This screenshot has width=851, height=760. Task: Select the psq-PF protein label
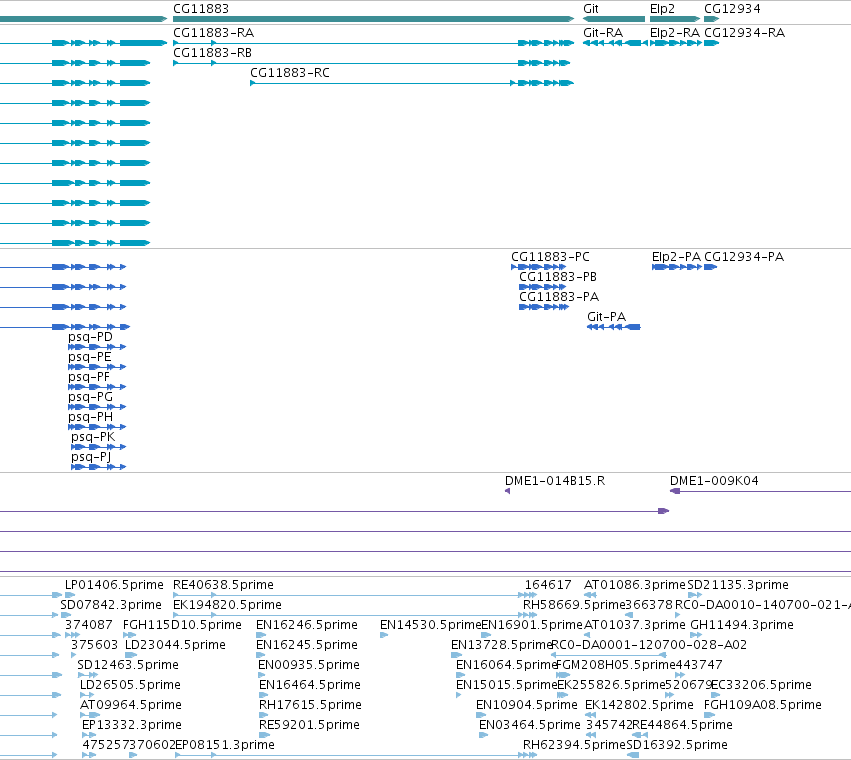(x=89, y=377)
